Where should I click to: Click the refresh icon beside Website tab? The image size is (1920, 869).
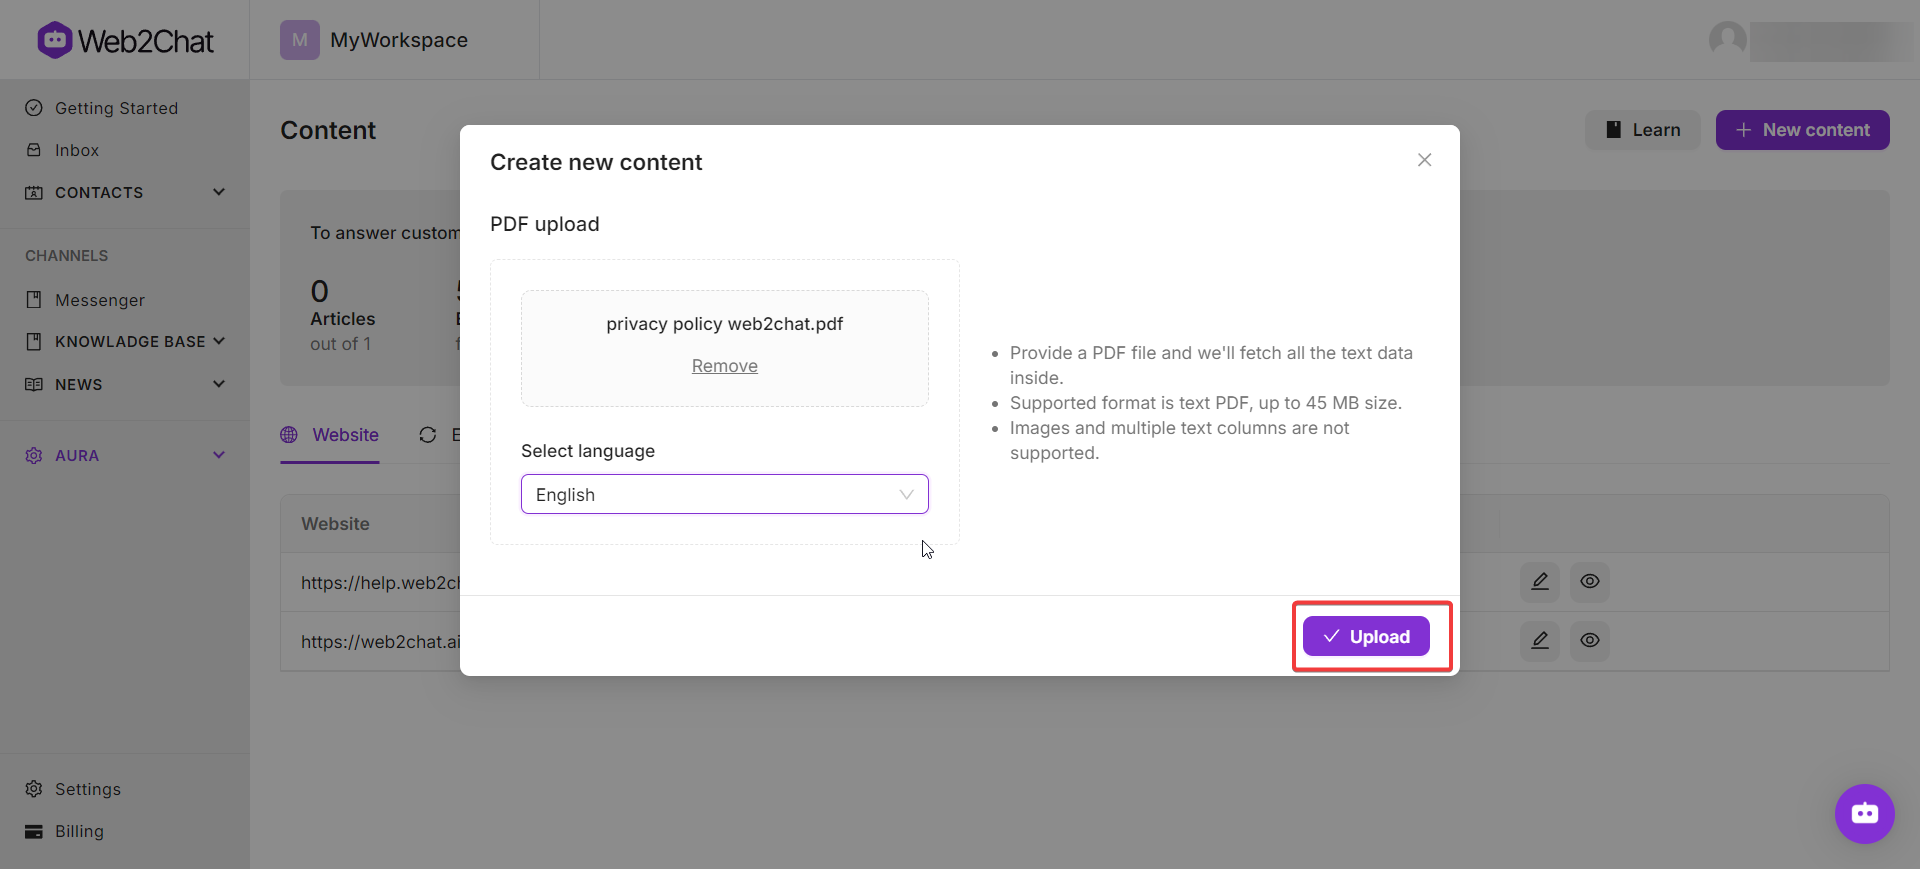click(428, 435)
